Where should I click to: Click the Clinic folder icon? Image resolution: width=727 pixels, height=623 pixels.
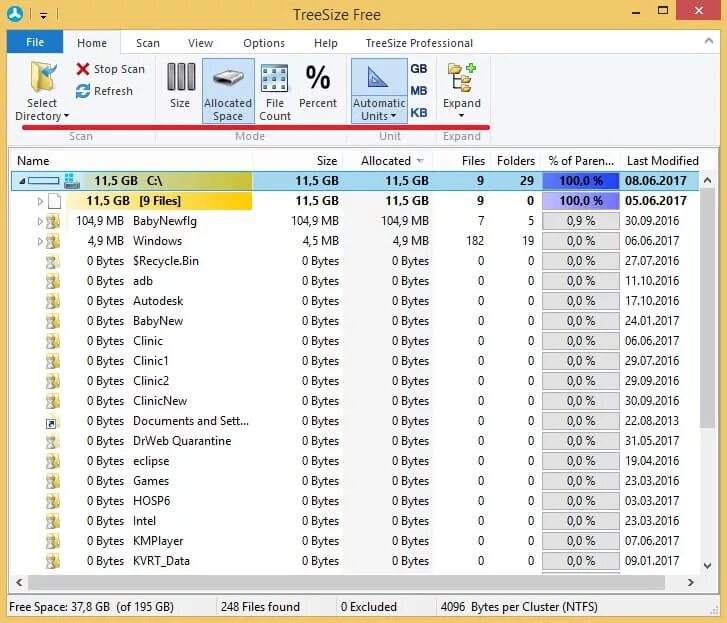(x=52, y=341)
